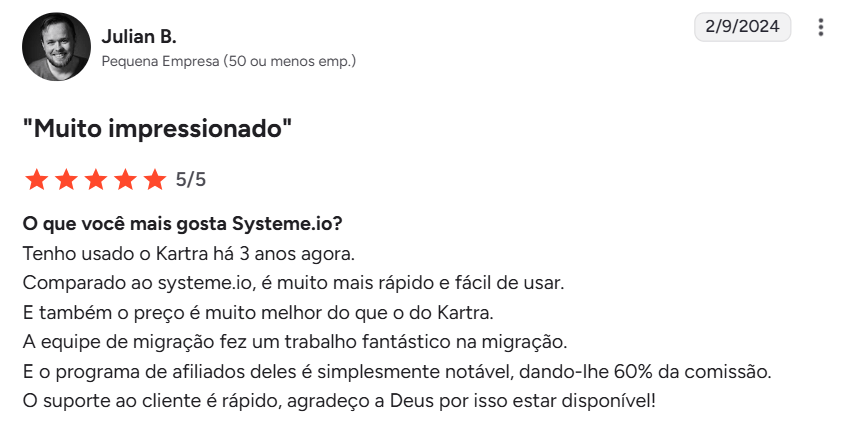
Task: Click the second rating star
Action: coord(66,180)
